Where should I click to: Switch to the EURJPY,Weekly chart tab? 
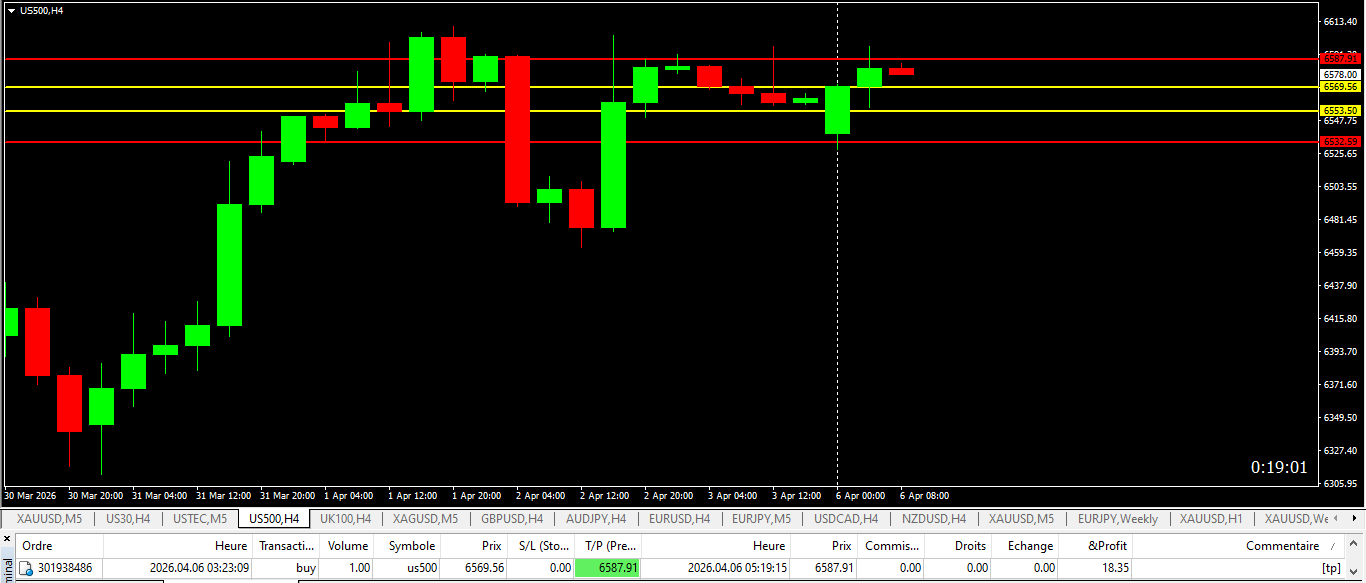[x=1118, y=519]
